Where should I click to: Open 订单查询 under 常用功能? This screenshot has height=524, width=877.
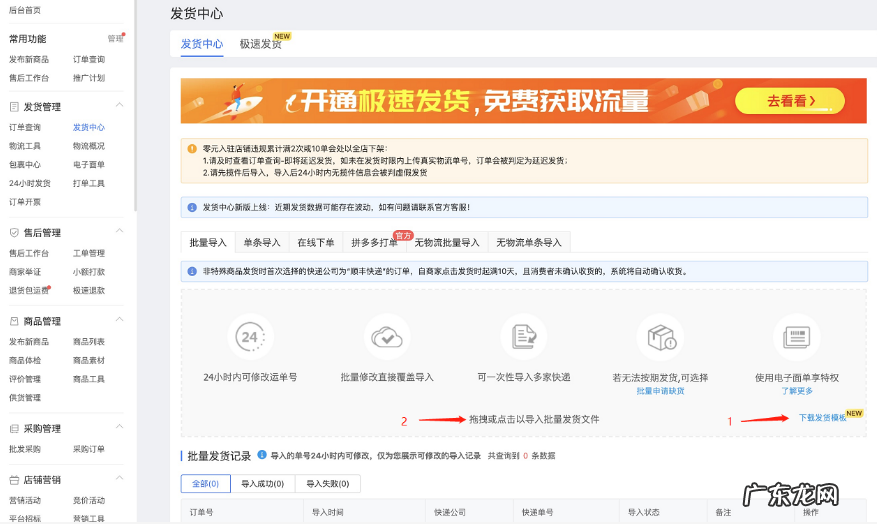89,59
